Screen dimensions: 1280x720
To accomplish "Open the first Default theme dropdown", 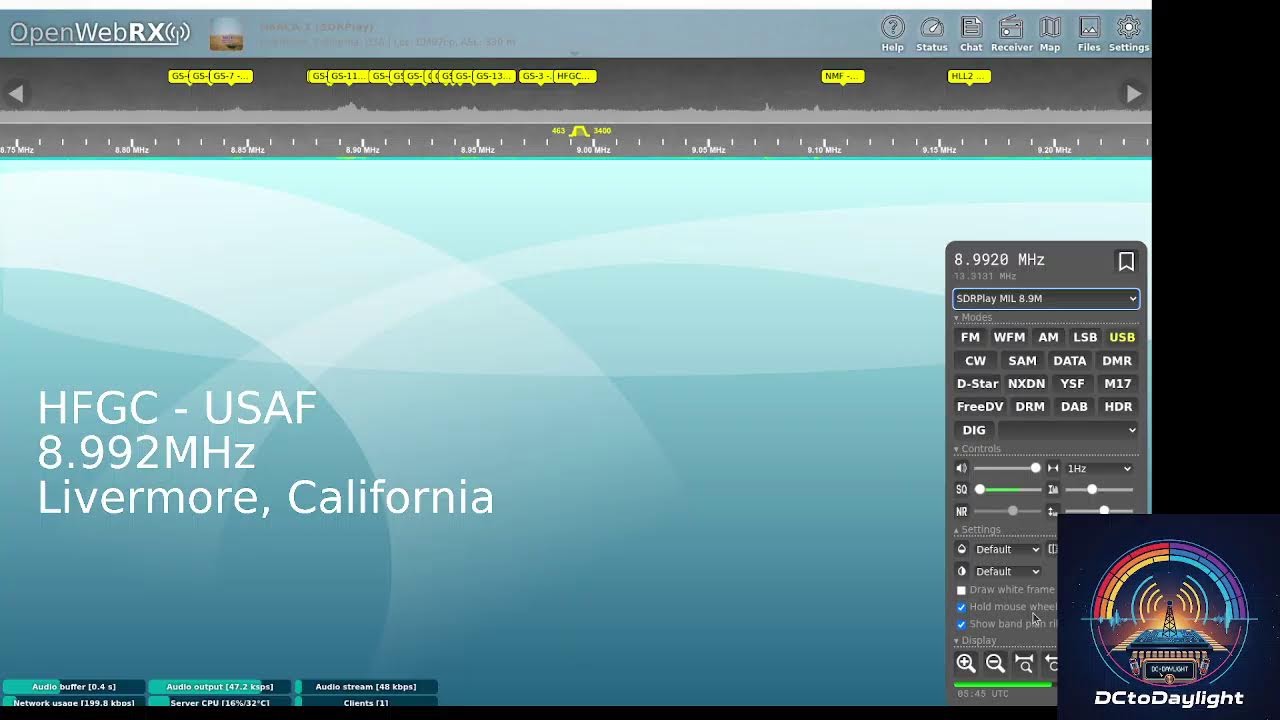I will 1007,549.
